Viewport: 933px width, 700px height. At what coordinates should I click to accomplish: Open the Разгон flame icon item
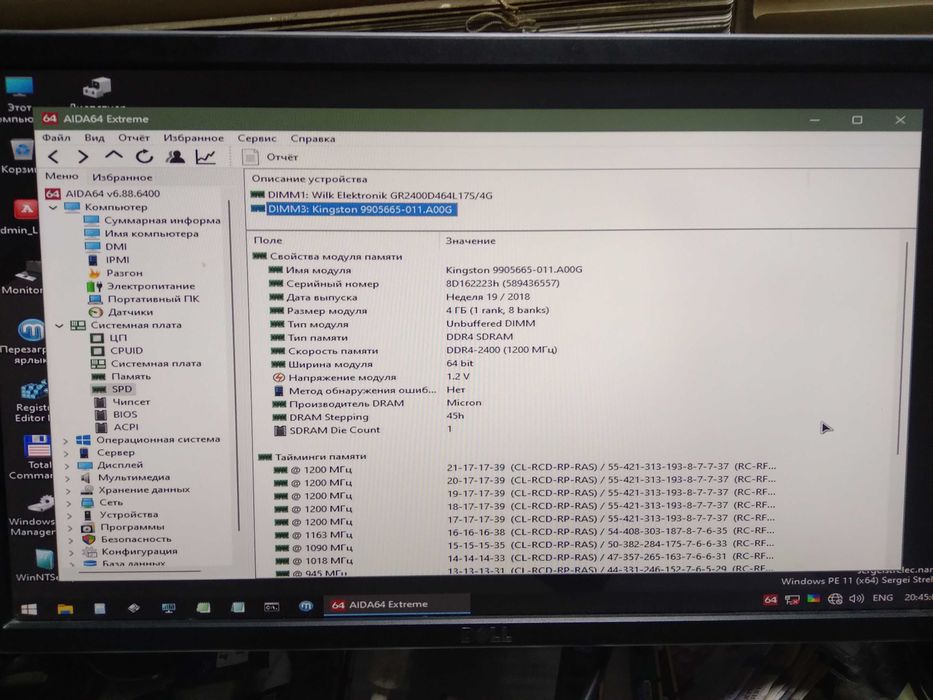point(115,273)
